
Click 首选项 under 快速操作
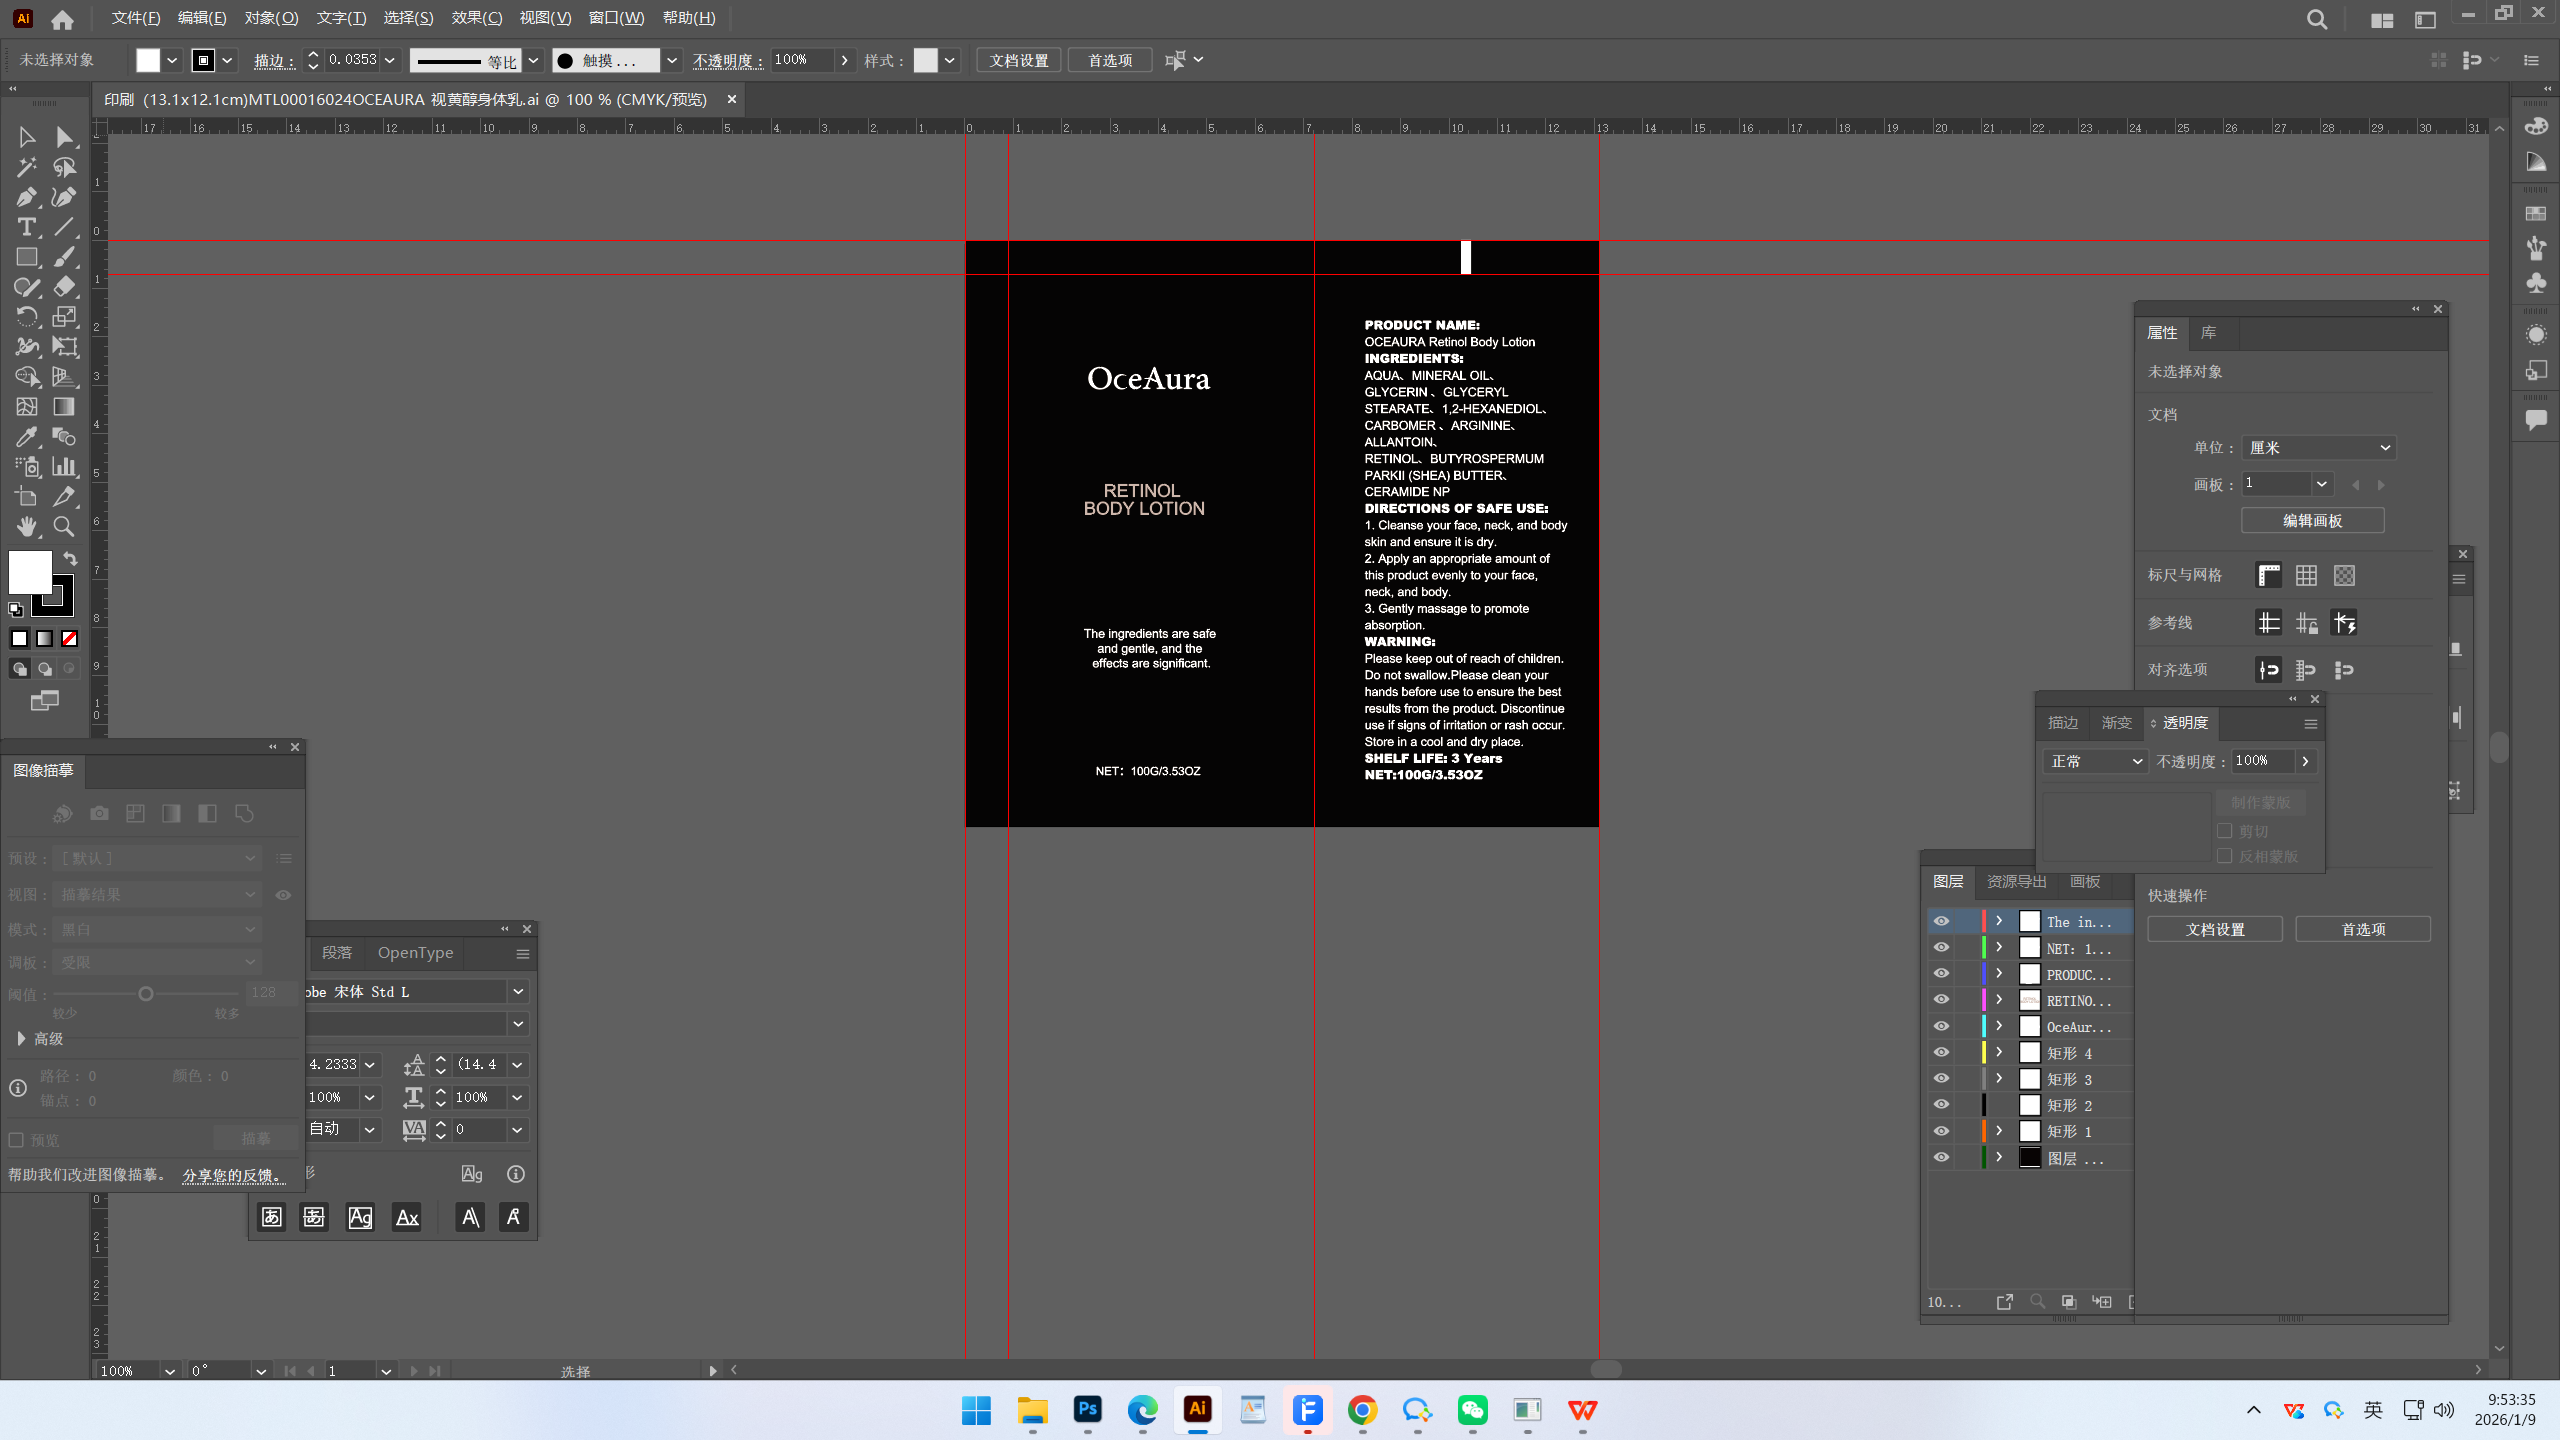[2363, 930]
